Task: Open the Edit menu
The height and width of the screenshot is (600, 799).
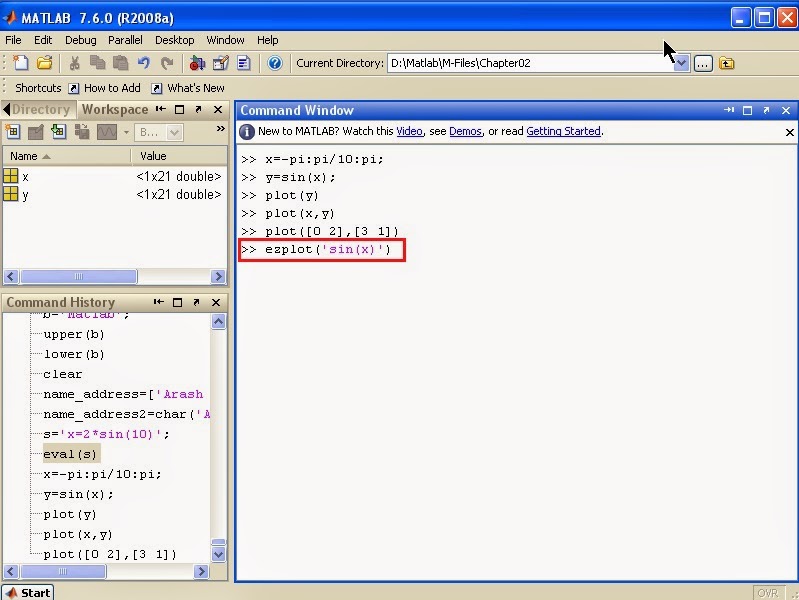Action: coord(43,40)
